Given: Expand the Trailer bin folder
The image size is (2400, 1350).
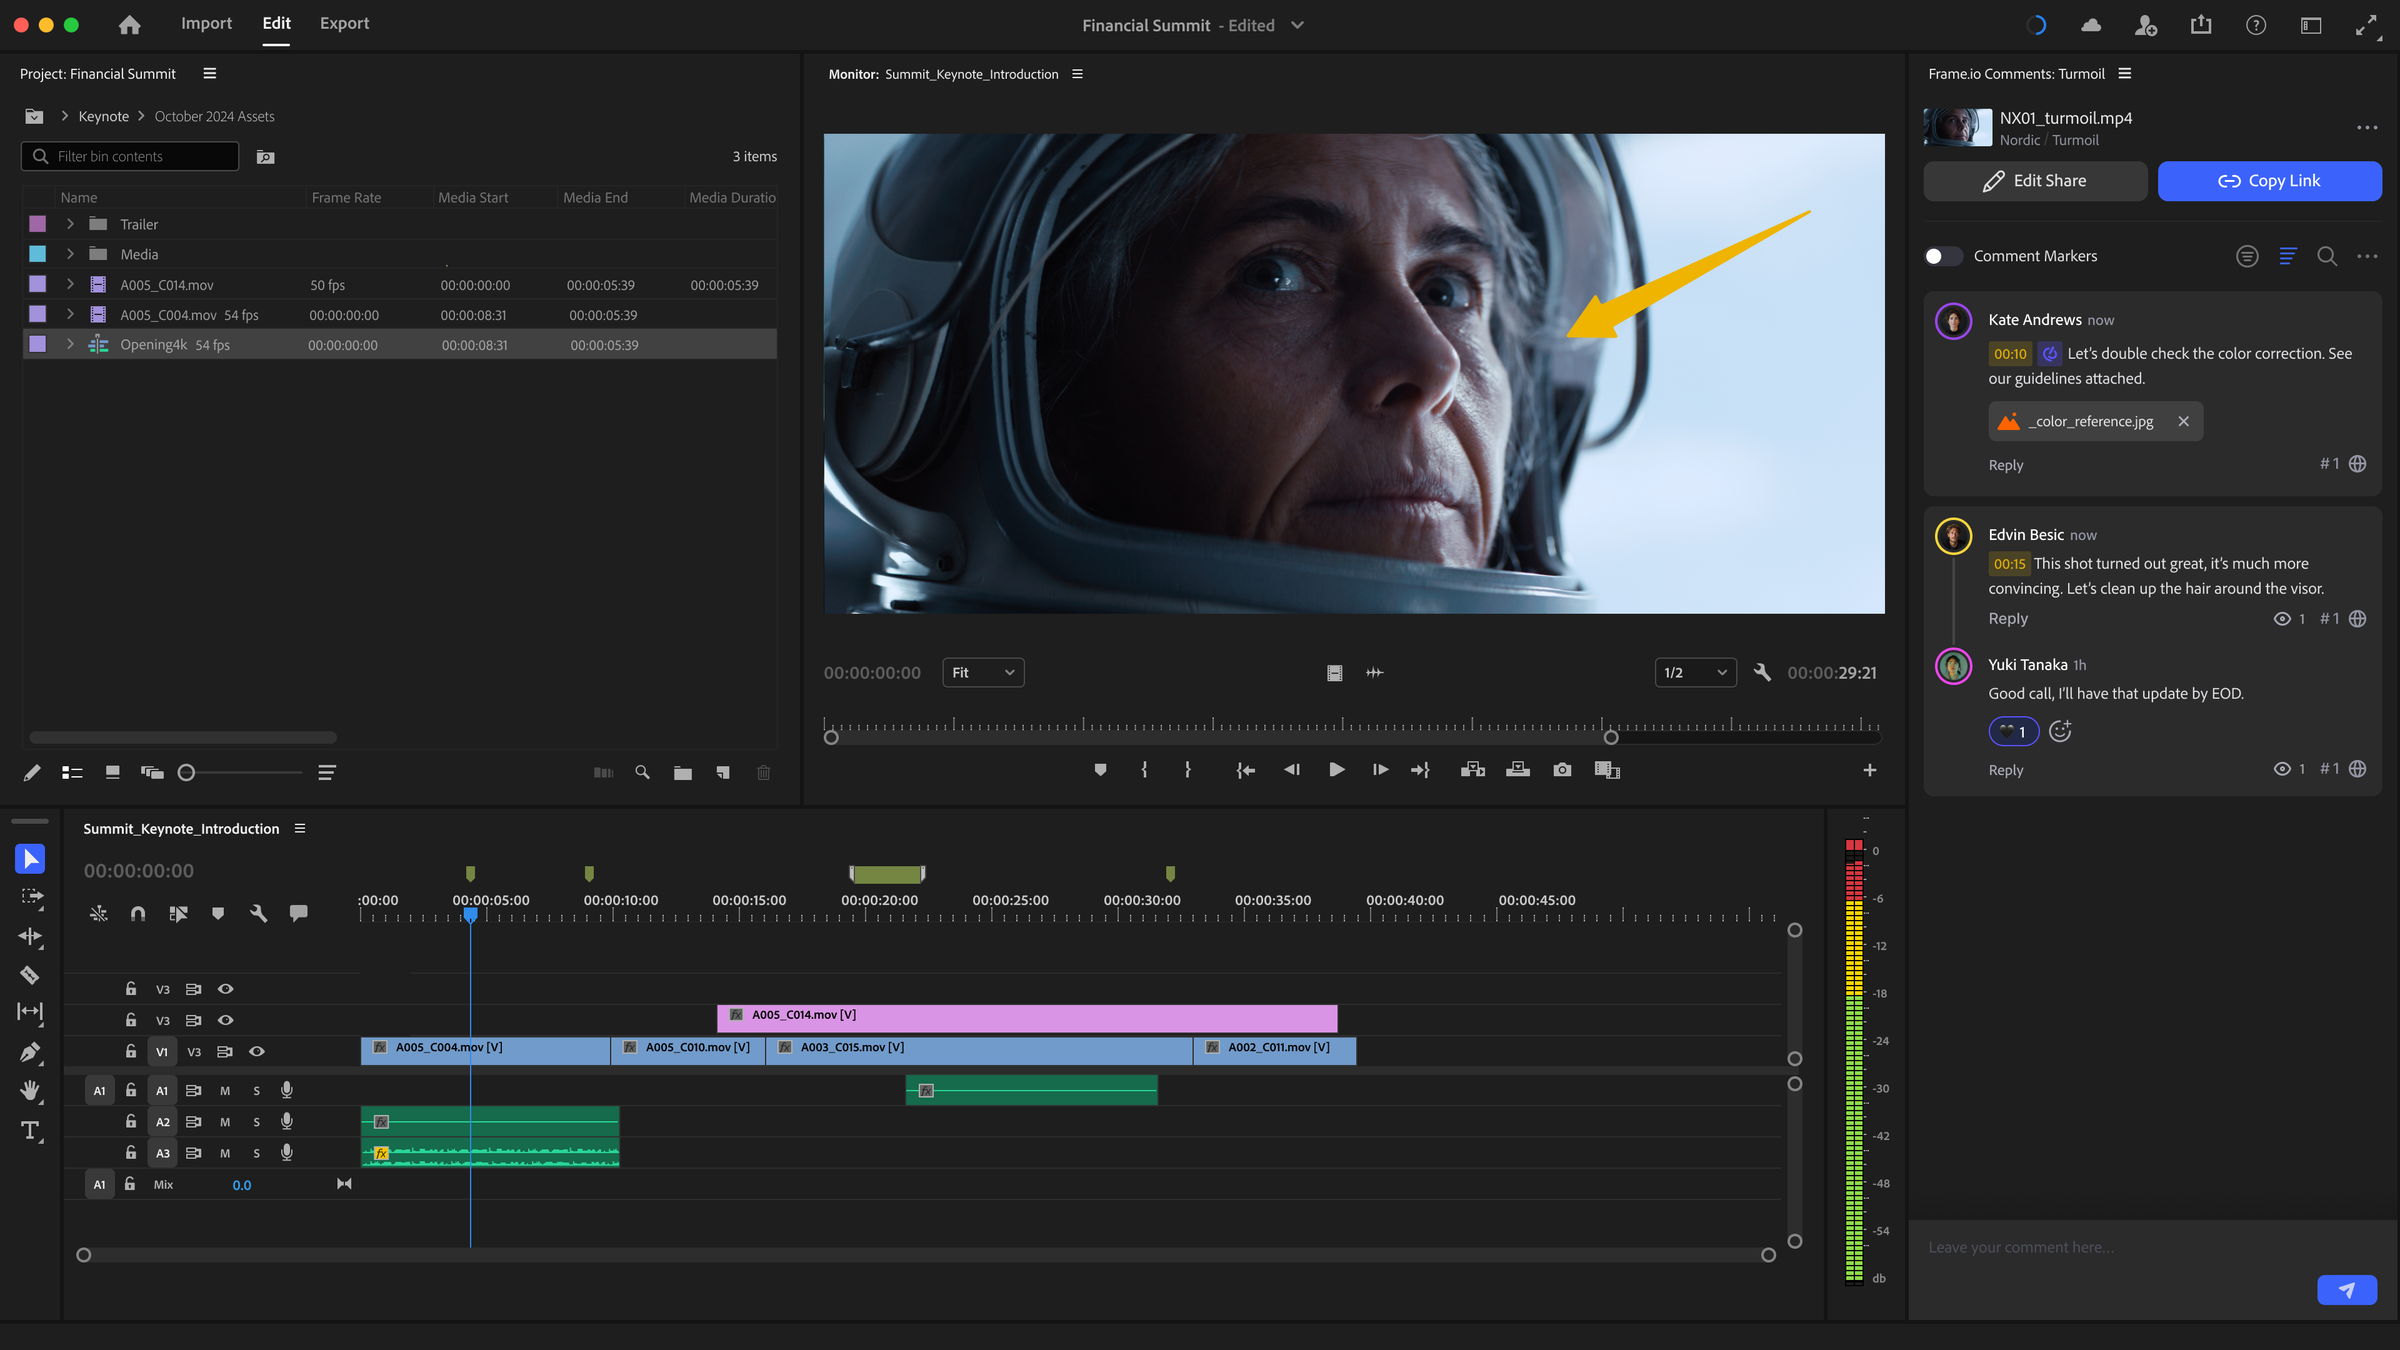Looking at the screenshot, I should (70, 224).
